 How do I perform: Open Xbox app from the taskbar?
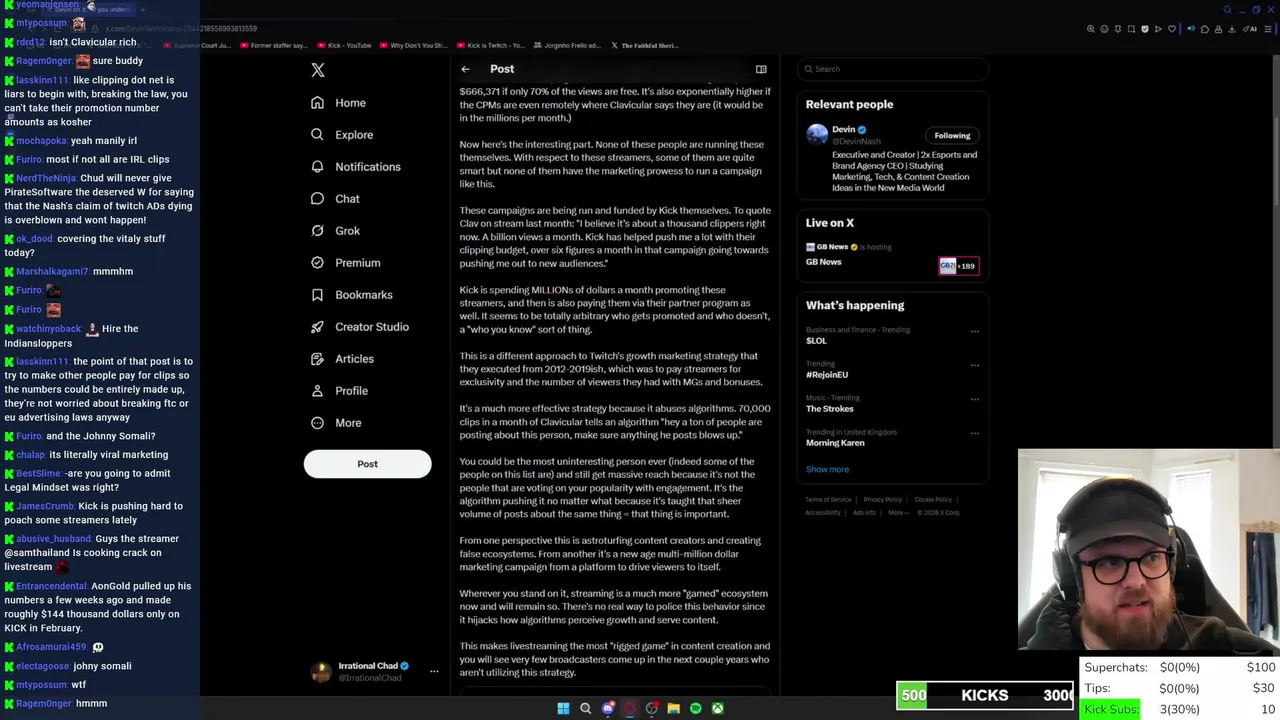pos(718,708)
